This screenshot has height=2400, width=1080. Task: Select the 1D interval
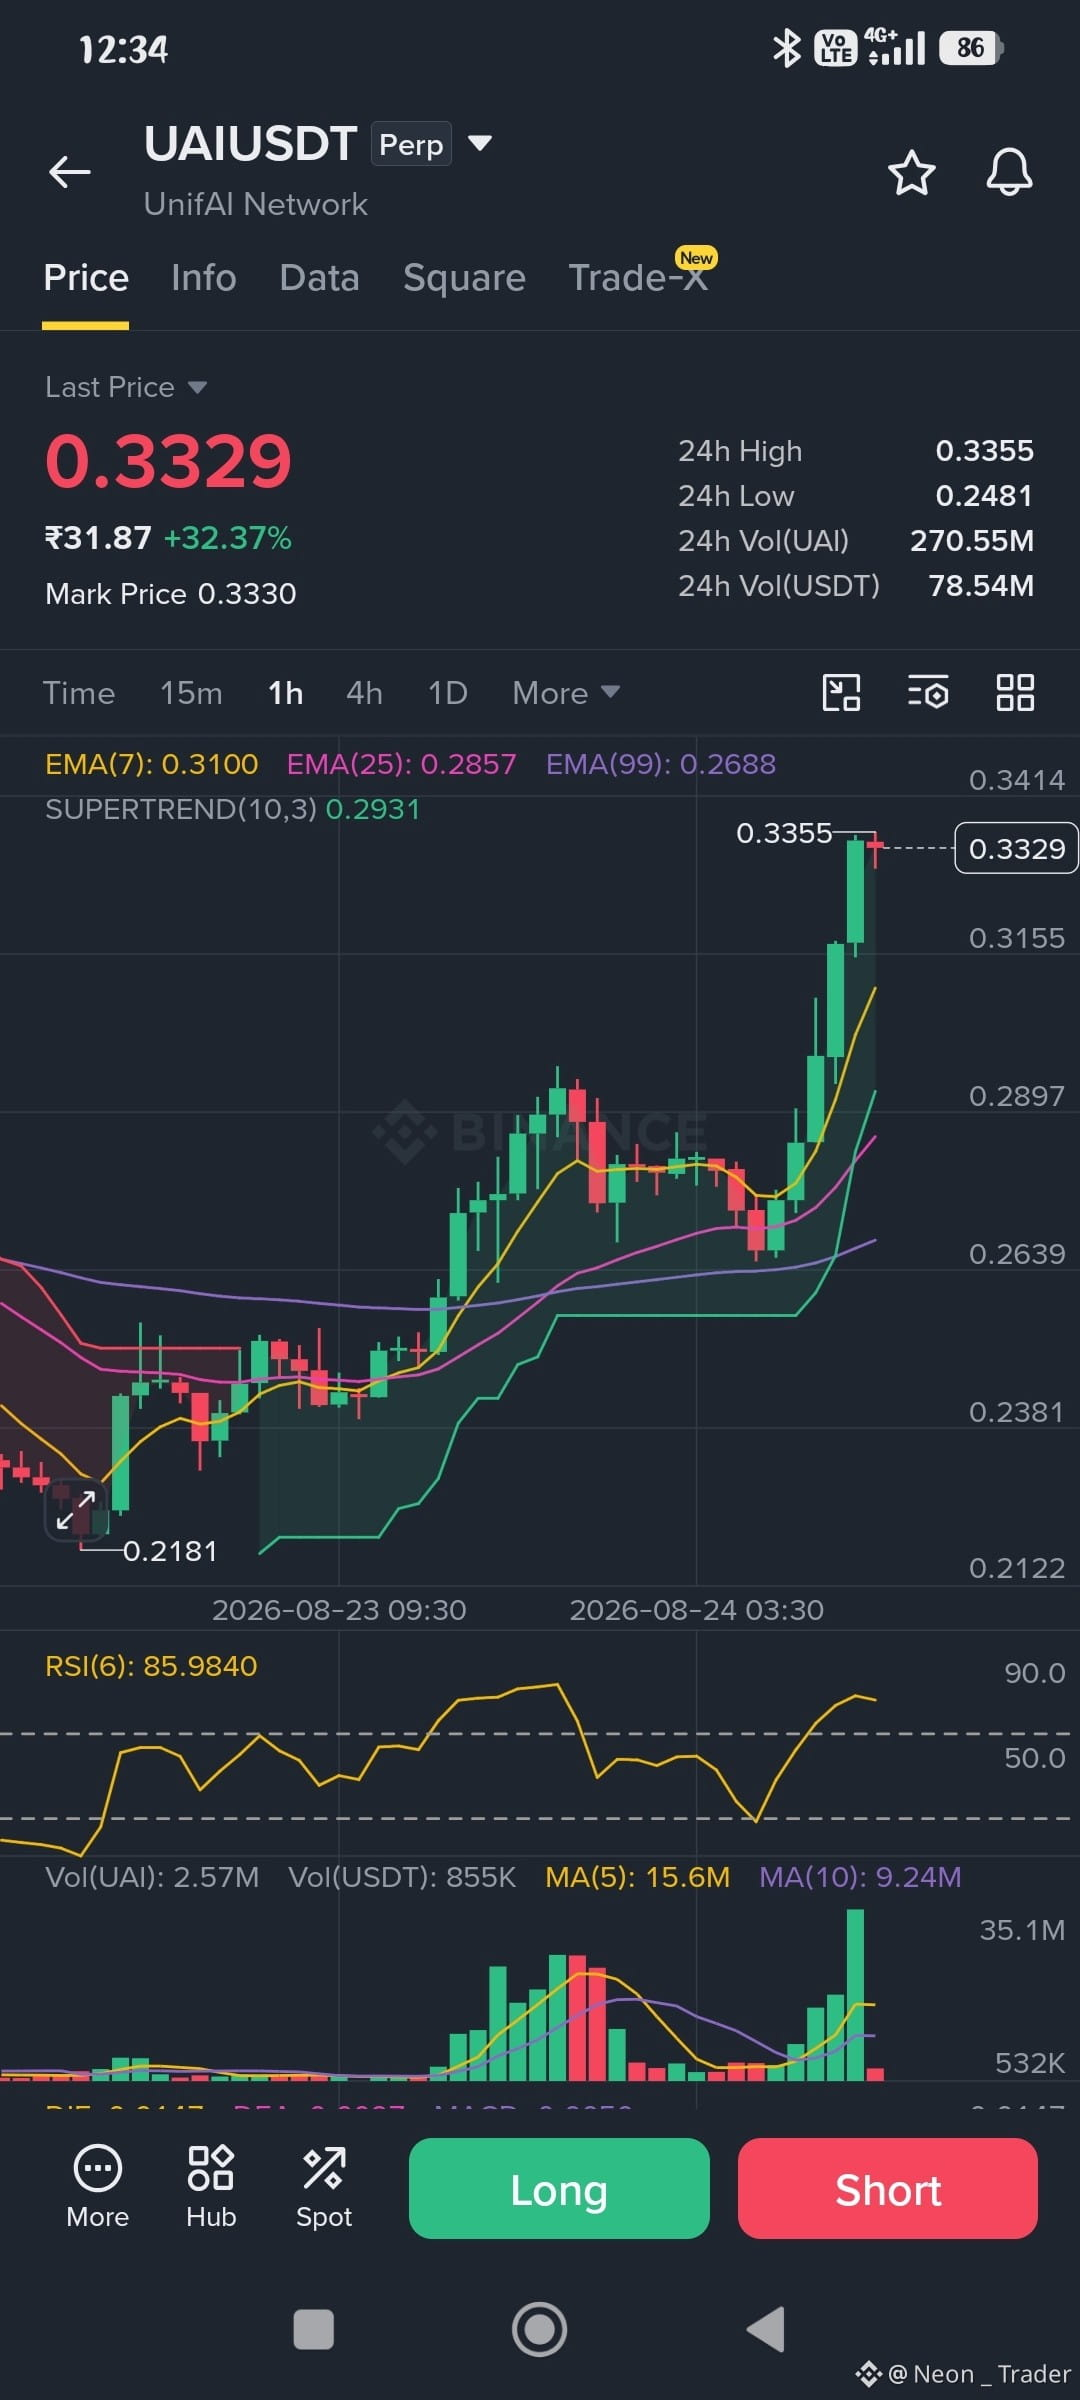(x=447, y=692)
